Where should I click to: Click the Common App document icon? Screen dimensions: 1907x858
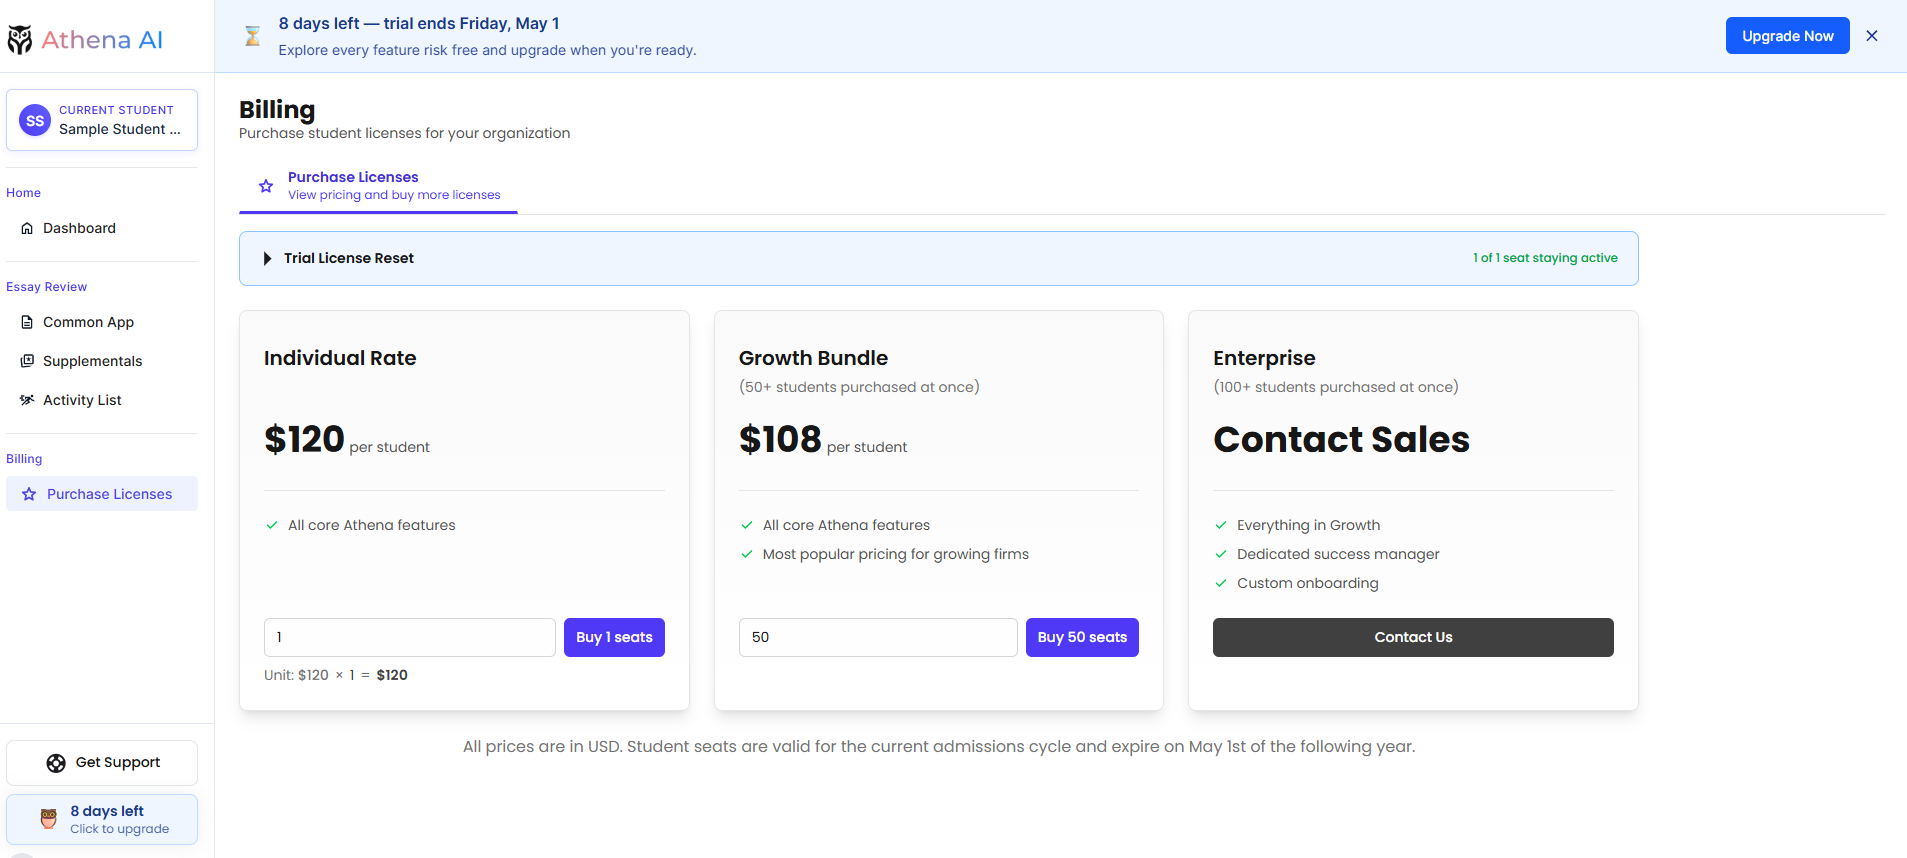pos(27,323)
